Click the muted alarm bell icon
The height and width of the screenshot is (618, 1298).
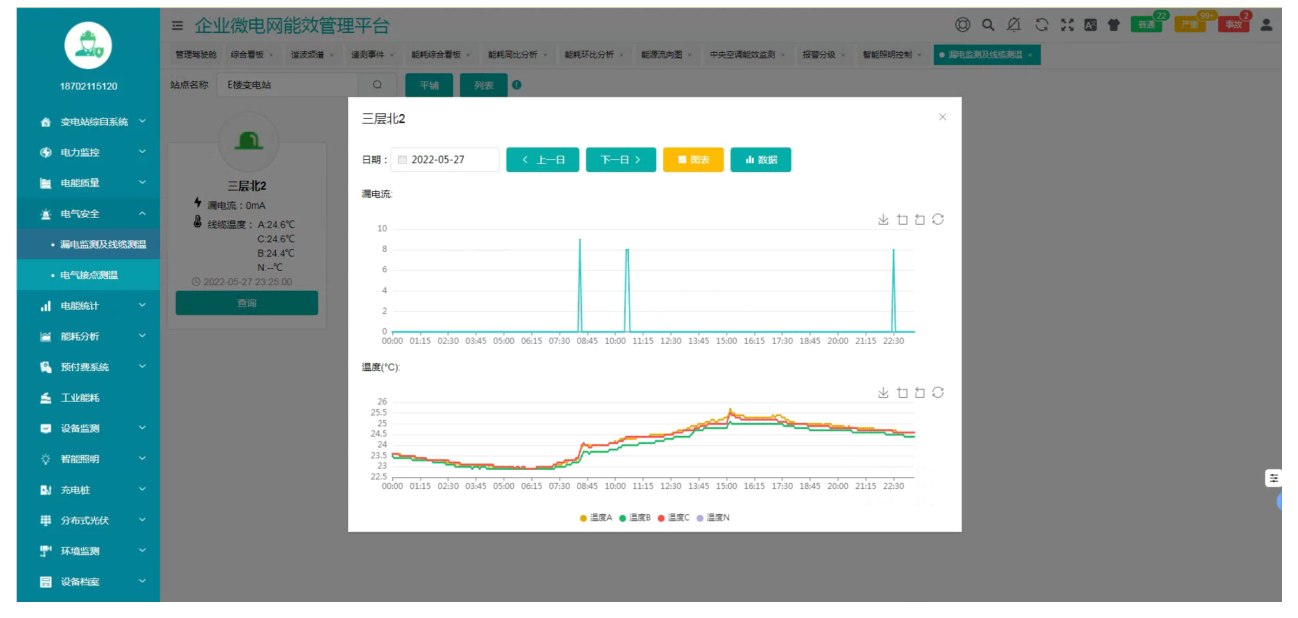(x=1014, y=25)
